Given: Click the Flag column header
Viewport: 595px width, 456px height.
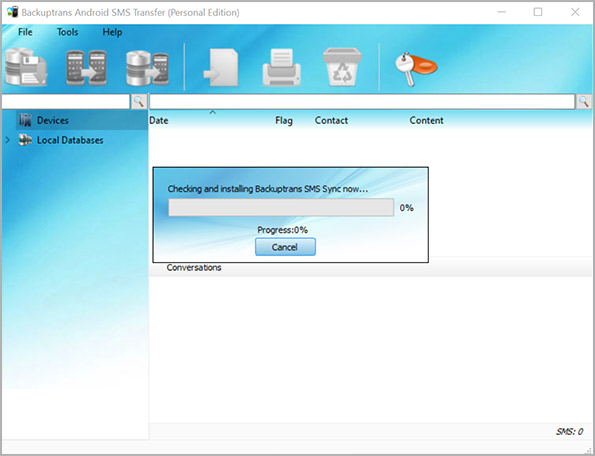Looking at the screenshot, I should (284, 120).
